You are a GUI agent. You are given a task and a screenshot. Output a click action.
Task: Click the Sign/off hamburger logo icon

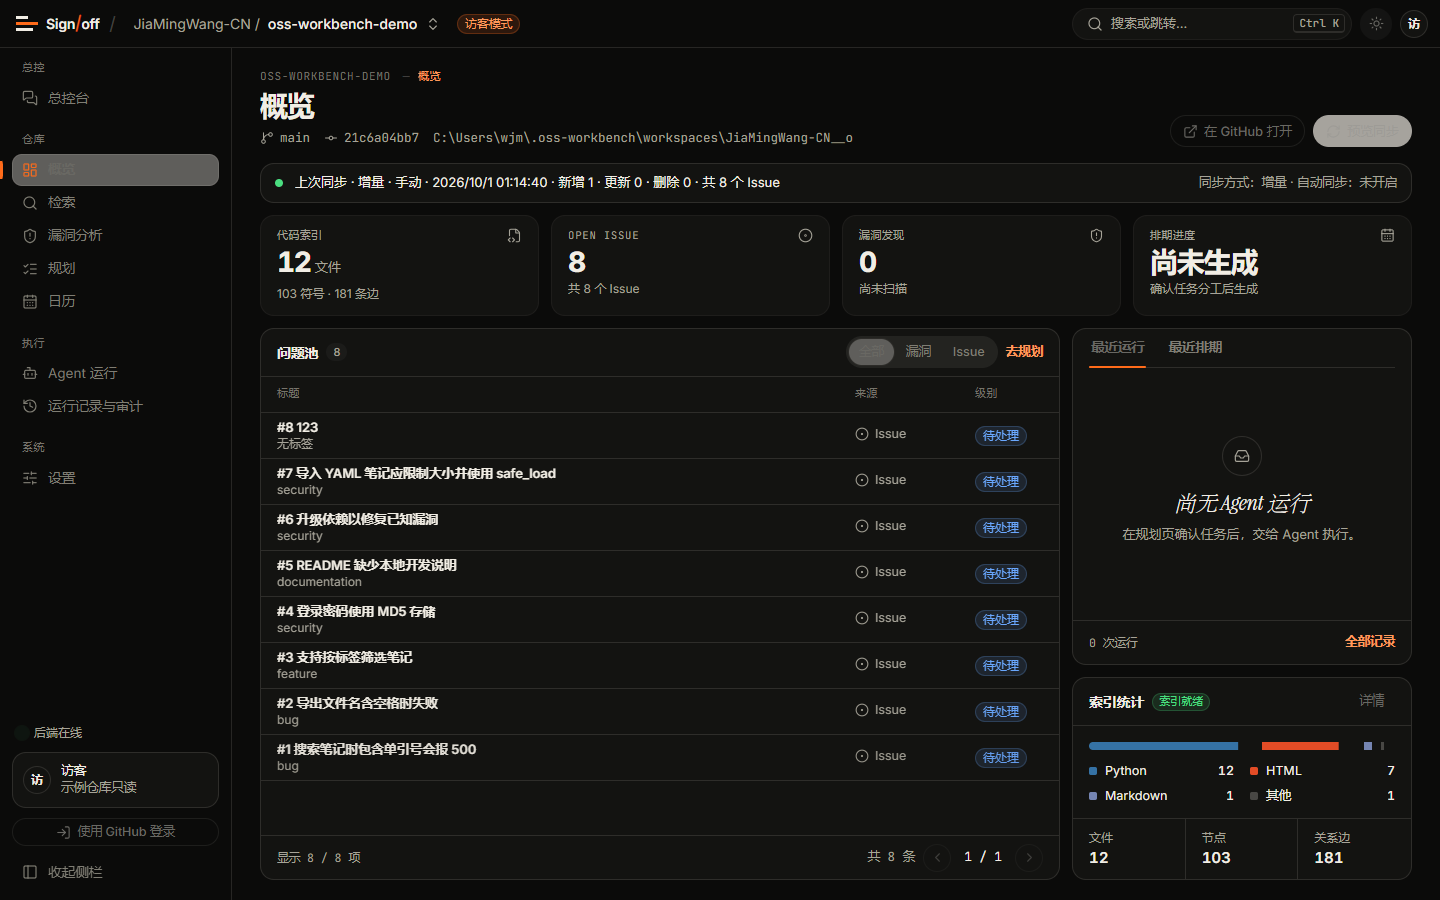tap(27, 24)
